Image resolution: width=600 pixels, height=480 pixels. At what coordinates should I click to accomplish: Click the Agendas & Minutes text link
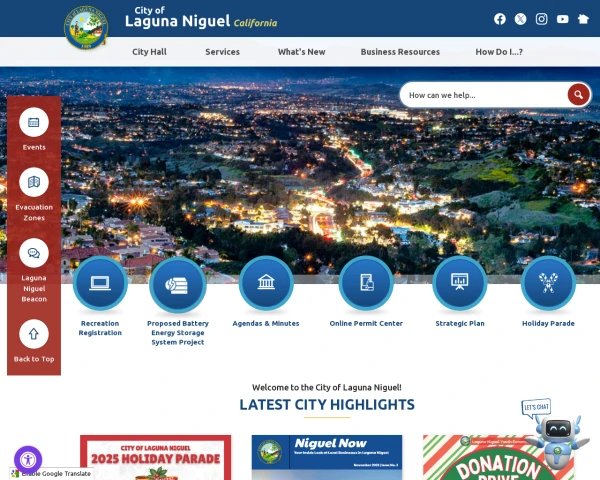coord(266,323)
